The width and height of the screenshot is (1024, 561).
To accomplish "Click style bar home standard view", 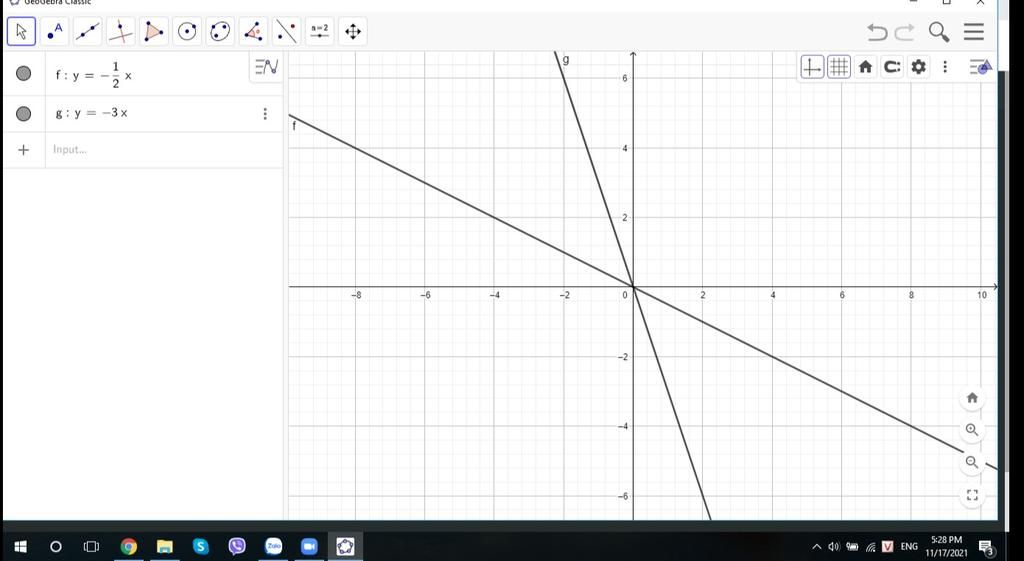I will 865,67.
